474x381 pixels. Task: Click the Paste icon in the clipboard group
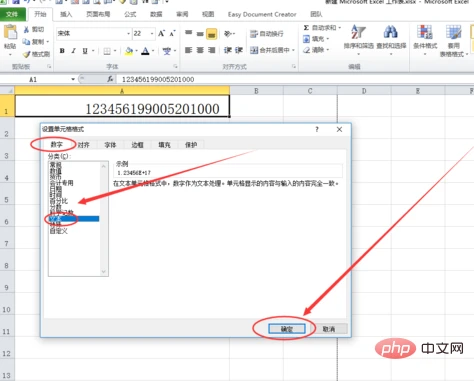tap(10, 33)
